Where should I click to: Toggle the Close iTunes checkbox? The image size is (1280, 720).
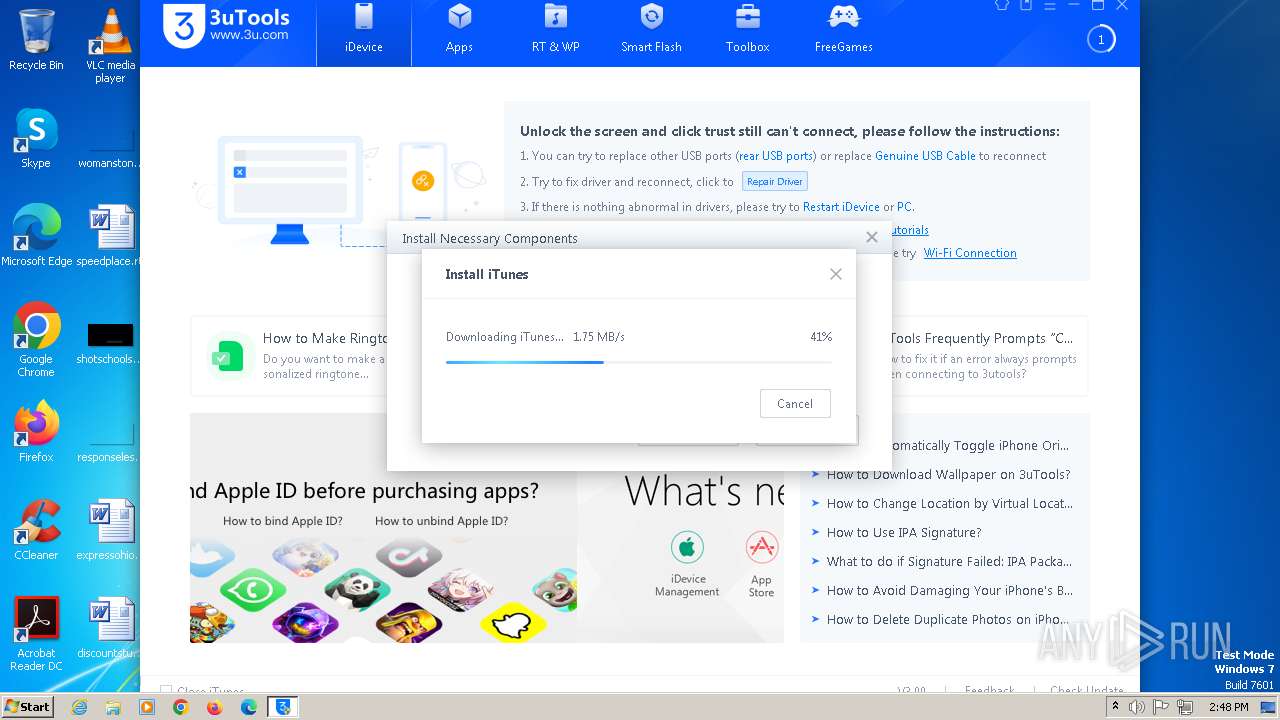coord(166,691)
